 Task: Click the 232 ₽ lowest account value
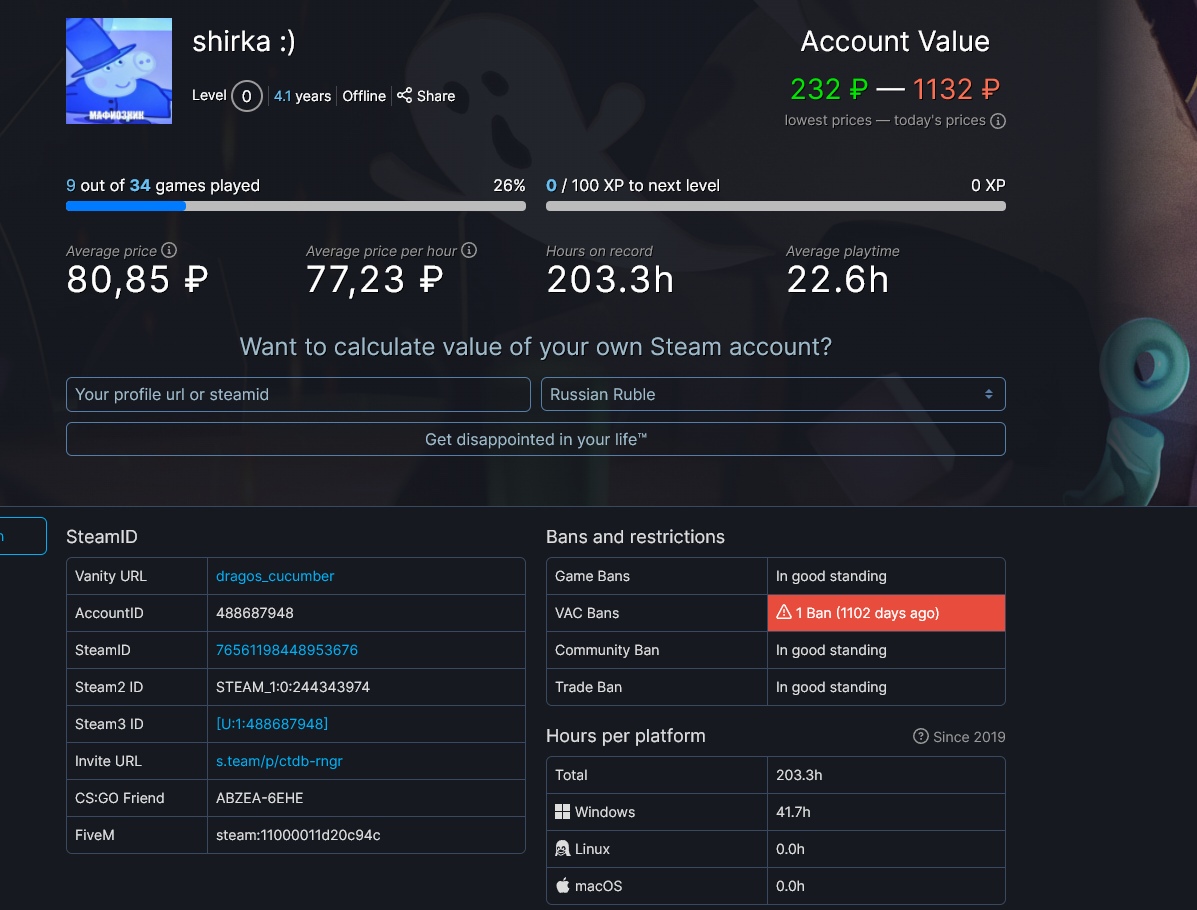click(828, 89)
